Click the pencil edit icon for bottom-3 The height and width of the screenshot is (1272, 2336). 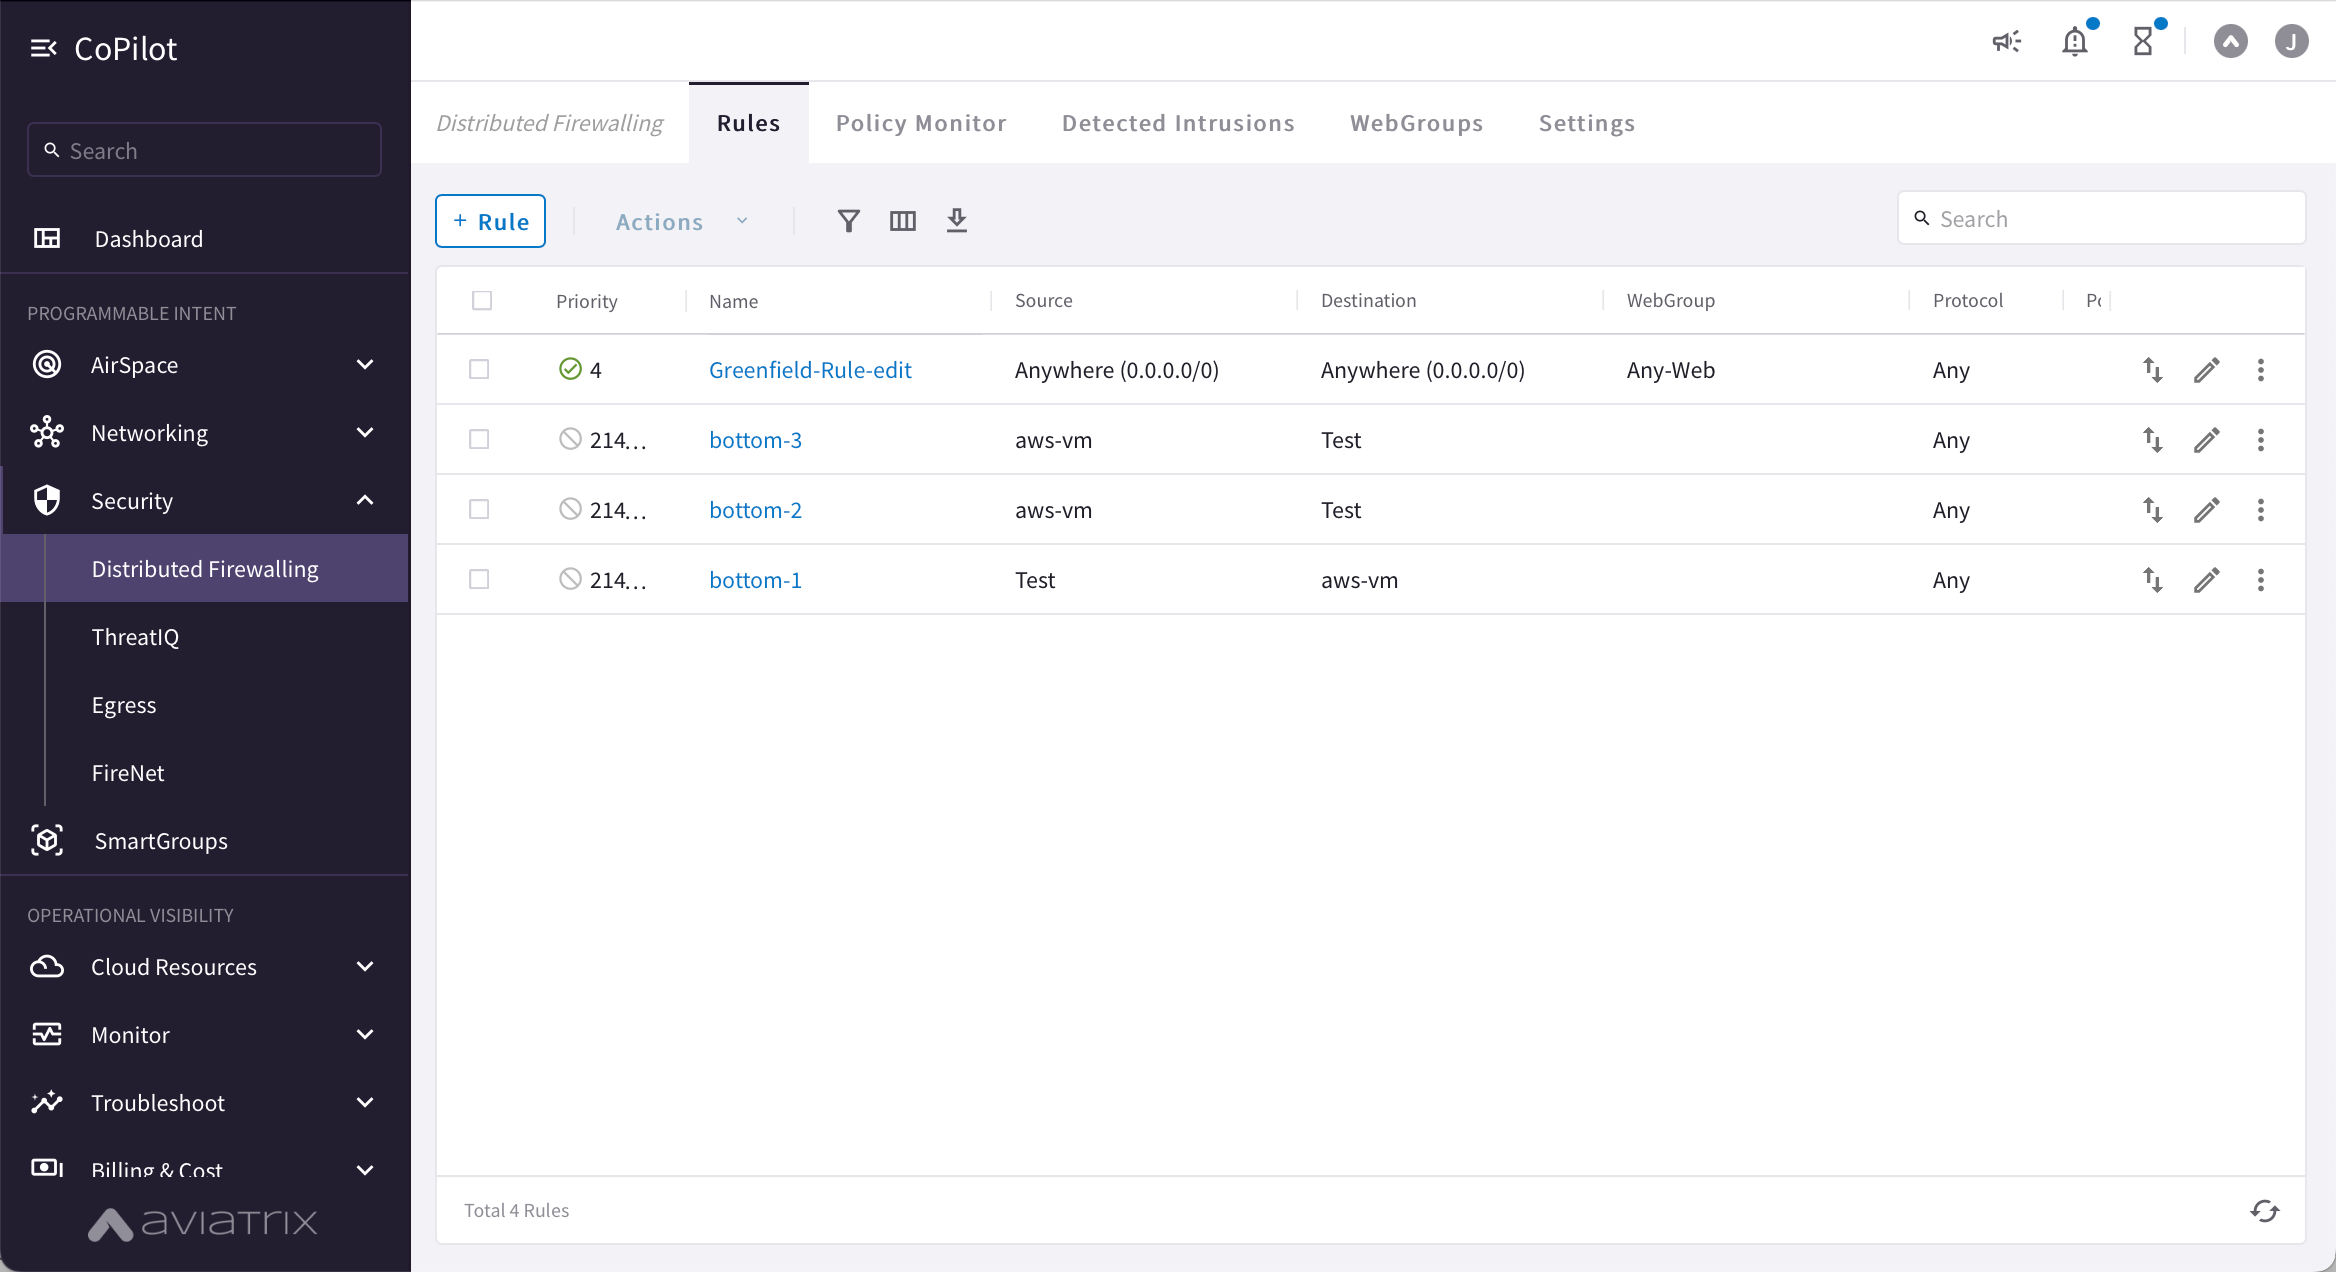tap(2207, 440)
